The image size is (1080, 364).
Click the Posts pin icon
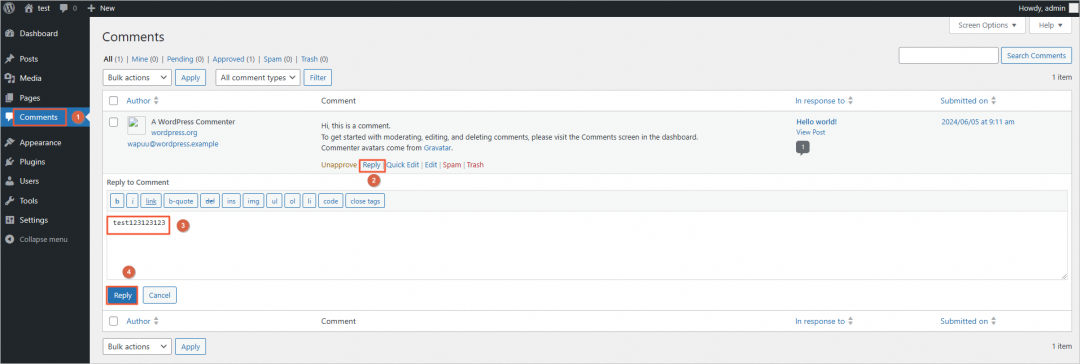(x=10, y=59)
